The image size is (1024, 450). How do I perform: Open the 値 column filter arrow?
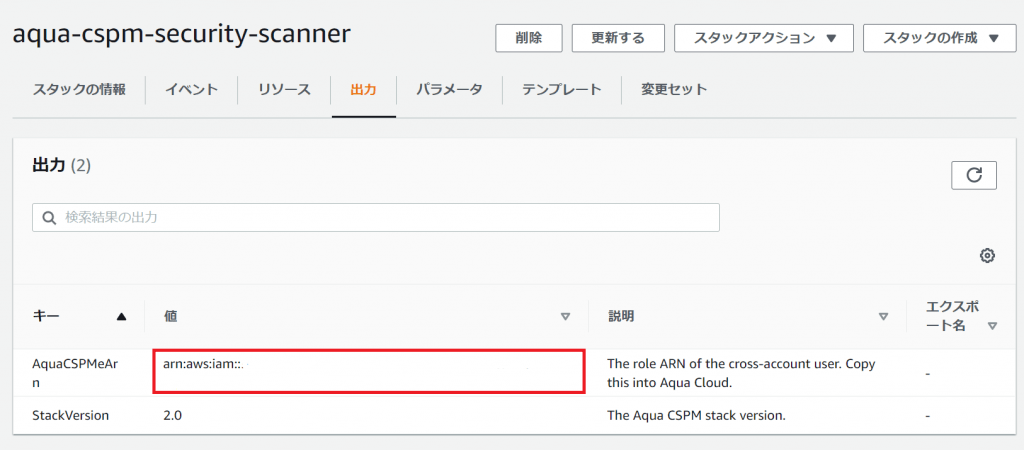566,317
